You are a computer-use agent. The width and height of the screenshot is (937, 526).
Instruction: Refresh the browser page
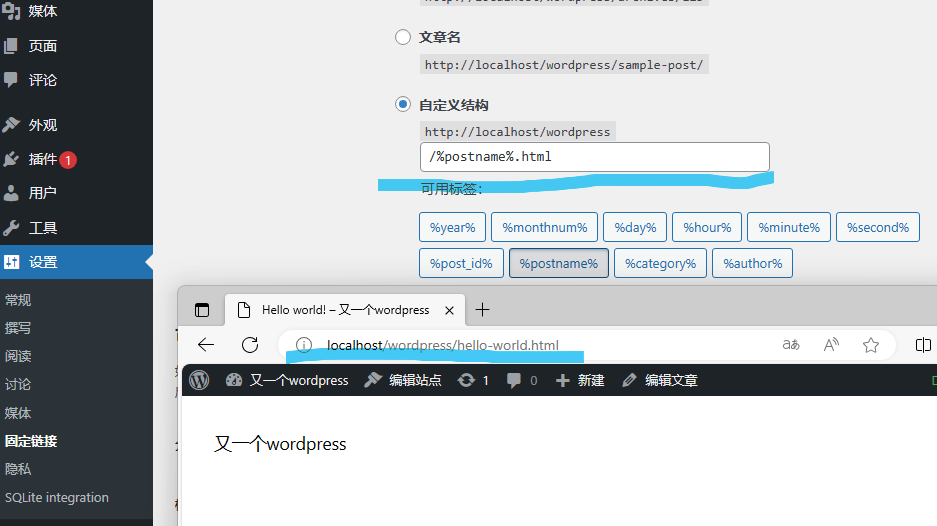pos(250,345)
